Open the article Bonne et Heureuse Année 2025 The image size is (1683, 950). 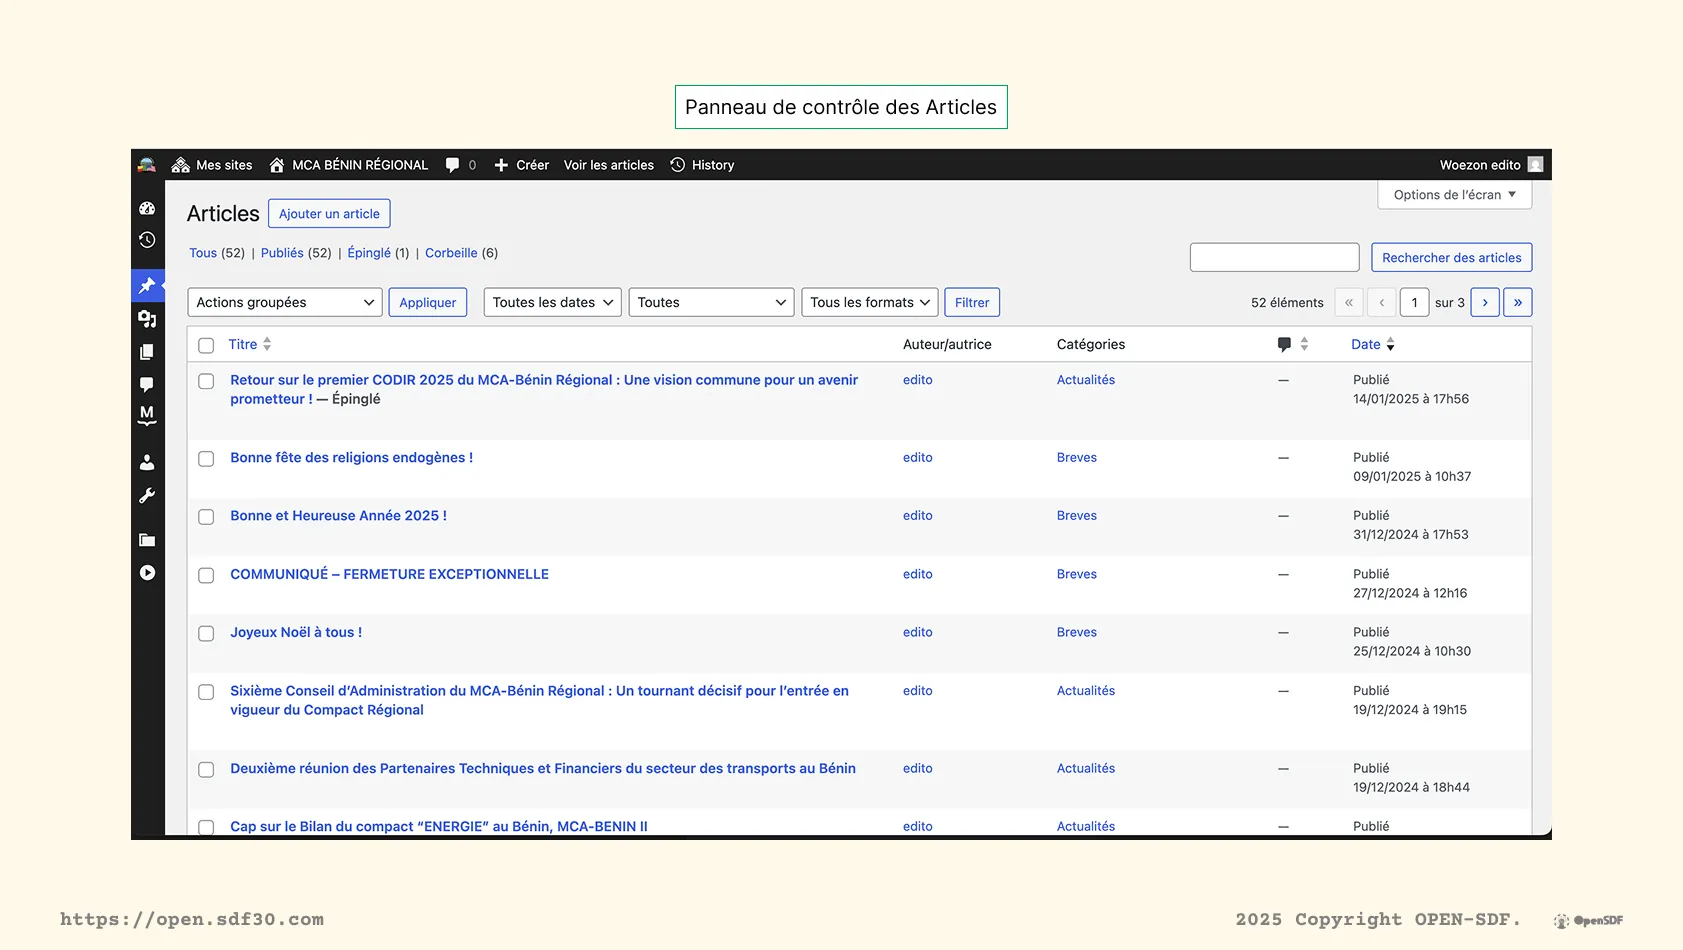[337, 515]
